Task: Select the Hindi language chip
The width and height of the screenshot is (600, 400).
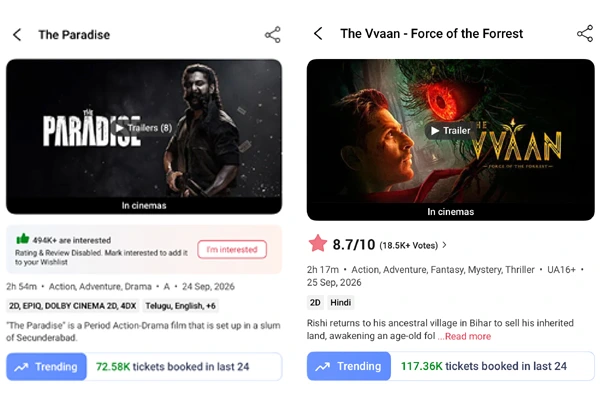Action: [341, 302]
